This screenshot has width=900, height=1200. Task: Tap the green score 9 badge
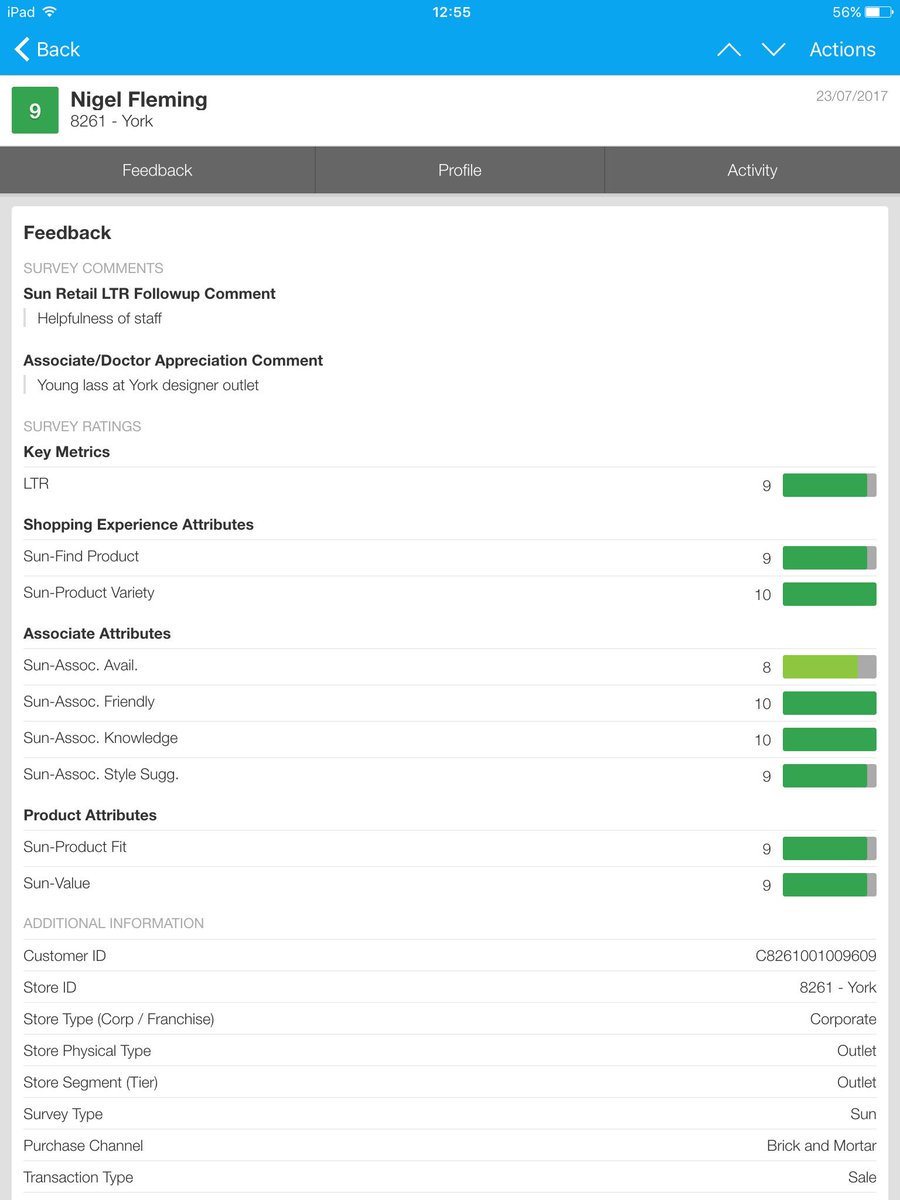35,110
